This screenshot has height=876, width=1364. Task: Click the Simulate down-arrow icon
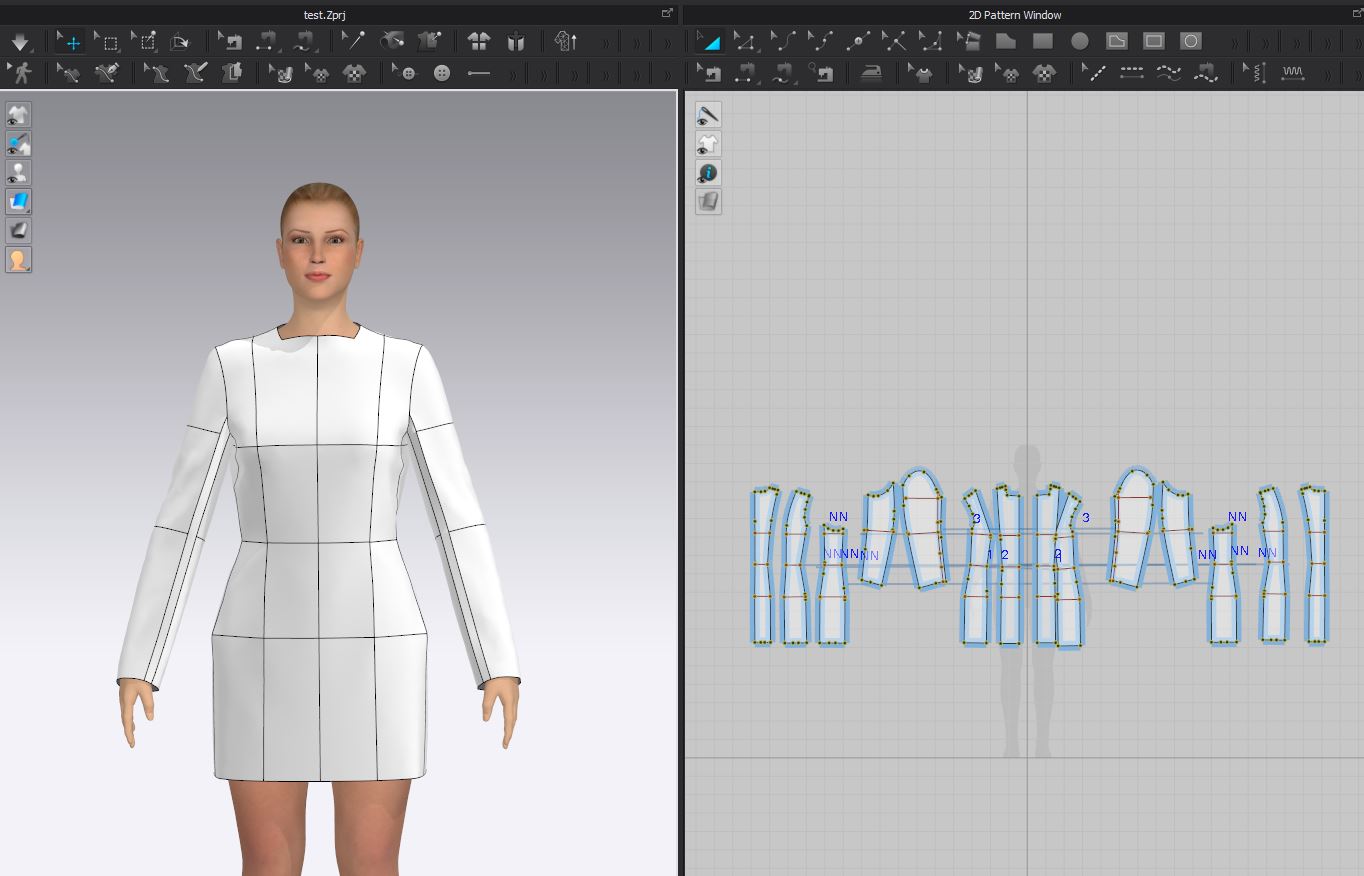[20, 42]
